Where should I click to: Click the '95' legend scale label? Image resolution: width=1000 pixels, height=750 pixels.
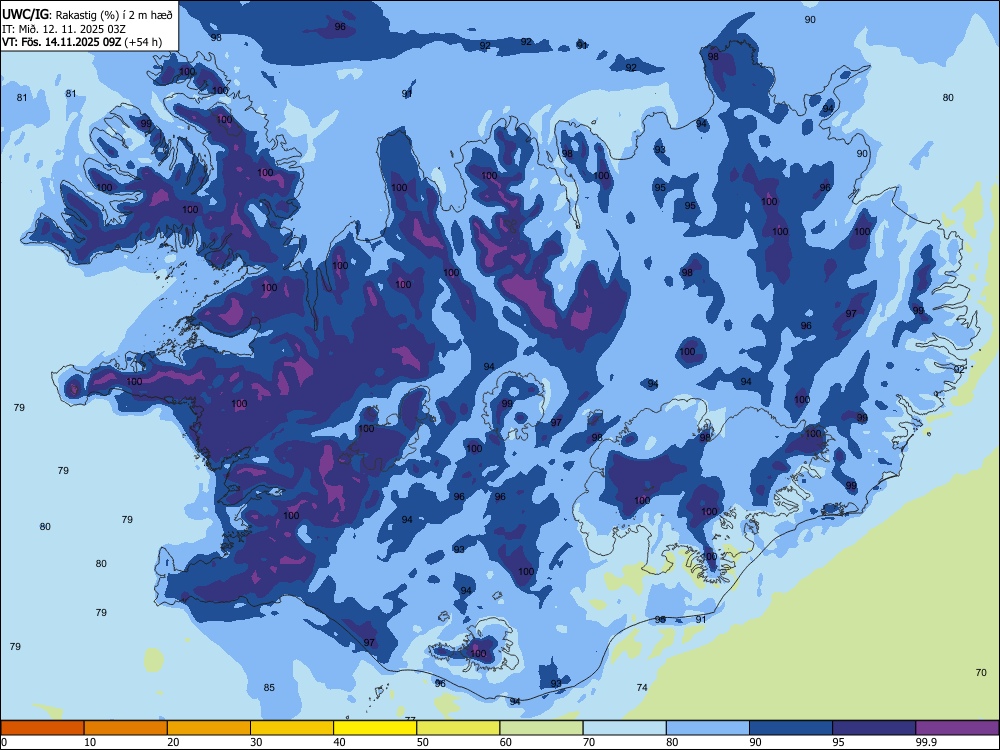tap(839, 742)
